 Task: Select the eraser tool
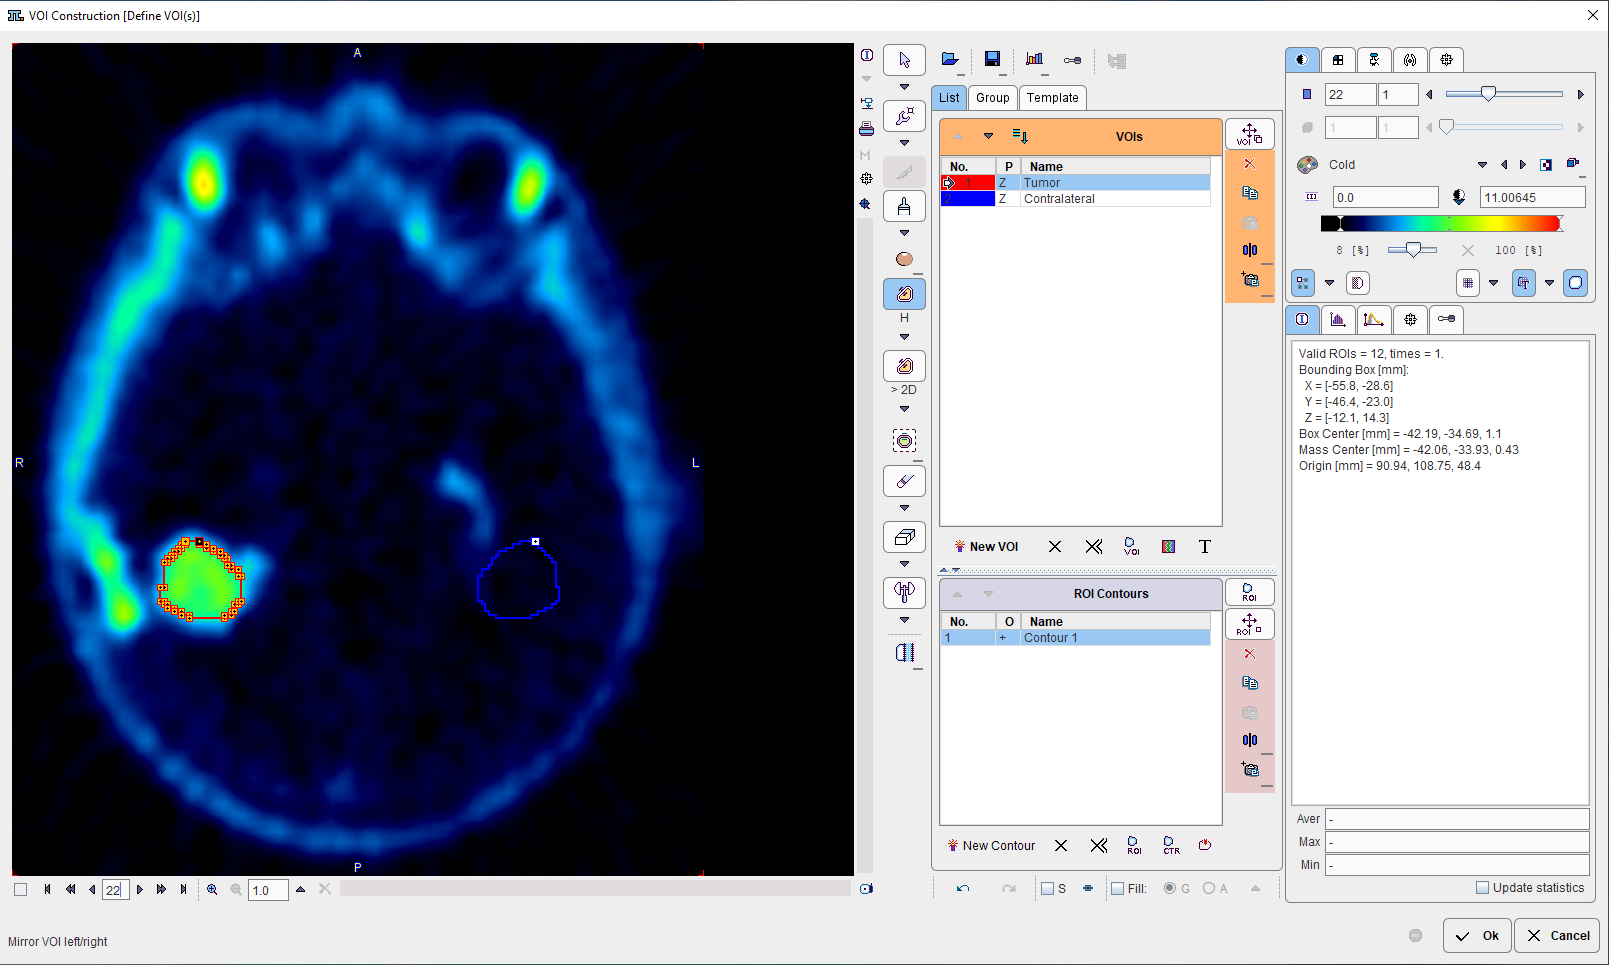click(904, 481)
